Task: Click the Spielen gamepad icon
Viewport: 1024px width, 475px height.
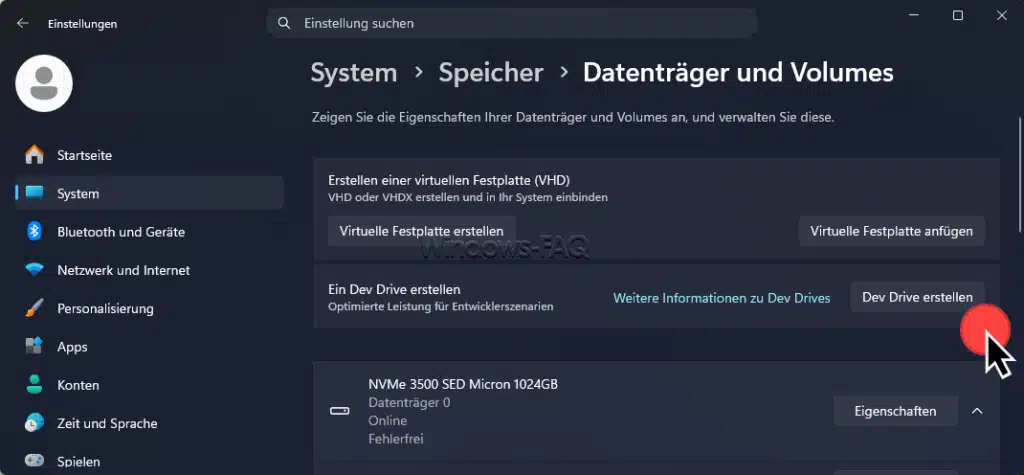Action: pyautogui.click(x=34, y=461)
